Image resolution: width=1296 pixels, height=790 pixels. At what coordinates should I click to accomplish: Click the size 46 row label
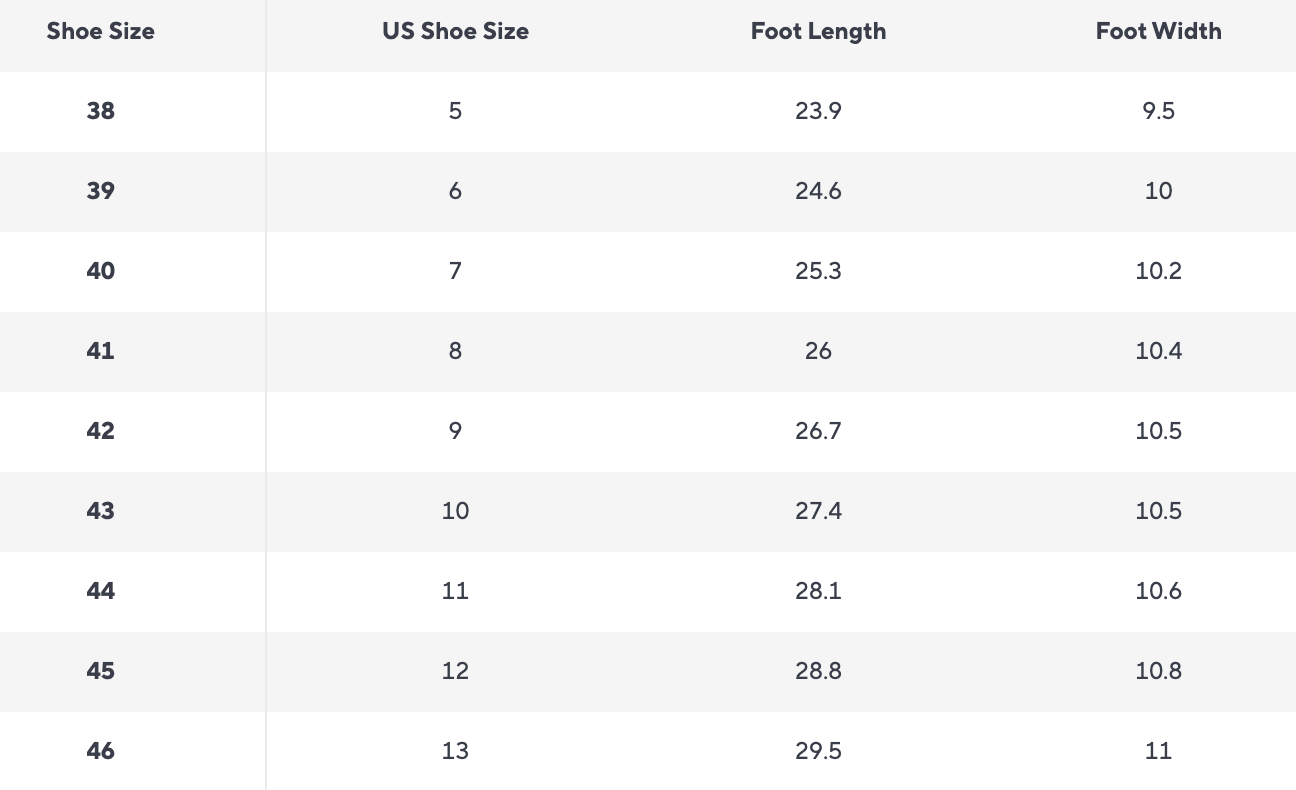[101, 751]
